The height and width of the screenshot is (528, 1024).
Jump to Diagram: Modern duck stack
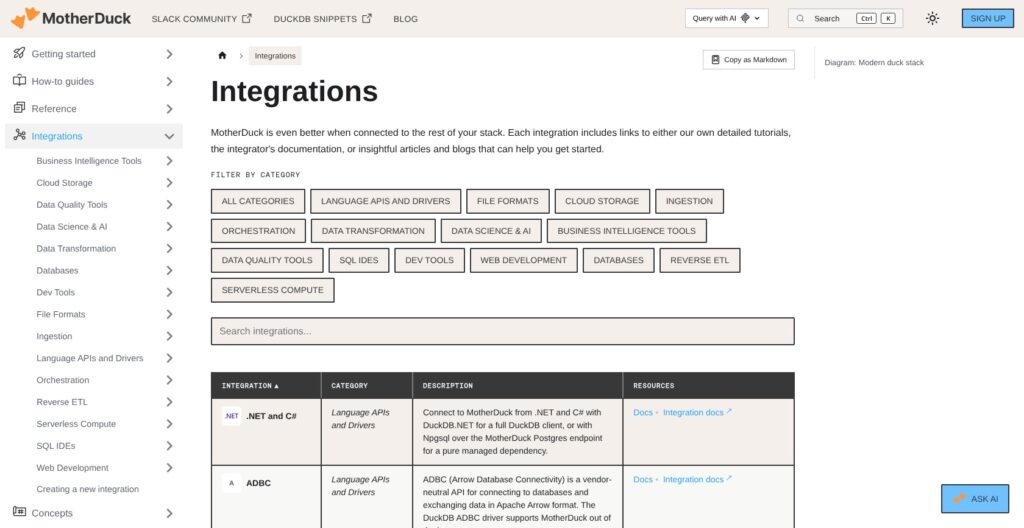tap(874, 63)
